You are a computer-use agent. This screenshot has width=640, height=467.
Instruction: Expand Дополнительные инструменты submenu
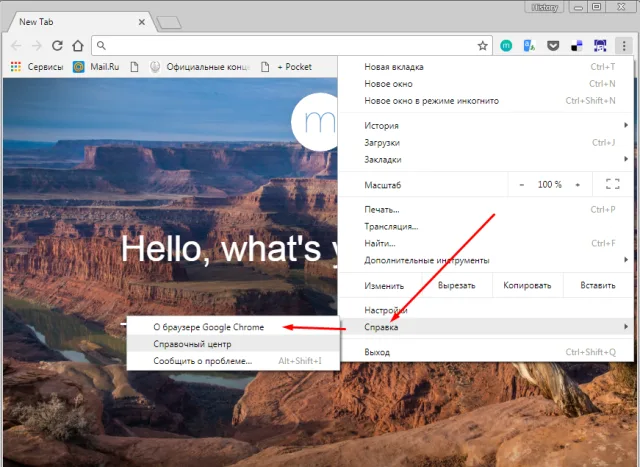486,260
